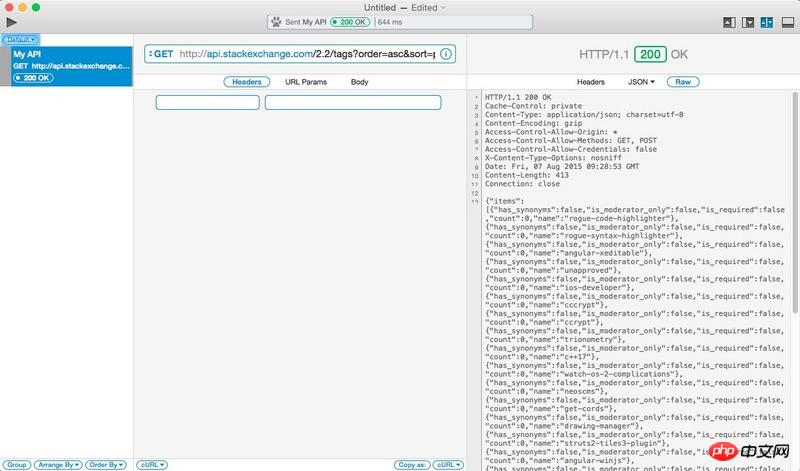Click the 'Cache-Control: private' line
This screenshot has width=800, height=471.
533,106
